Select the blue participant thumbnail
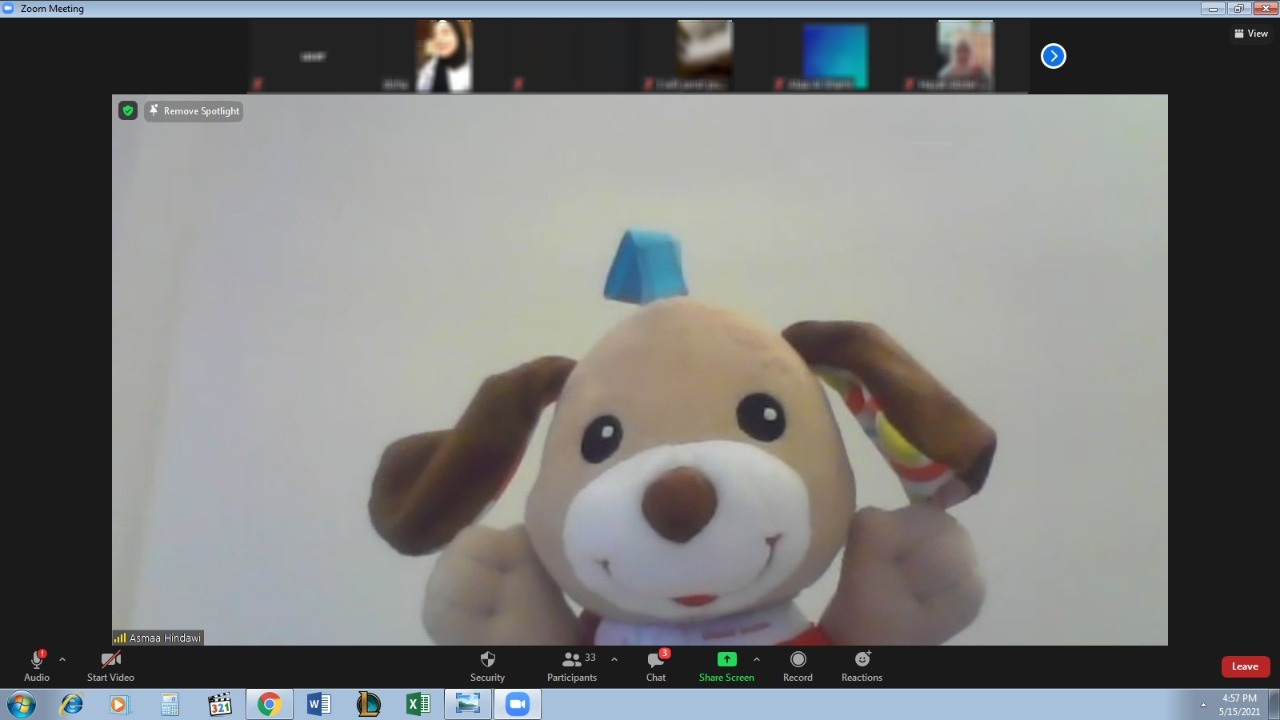1280x720 pixels. click(x=835, y=56)
